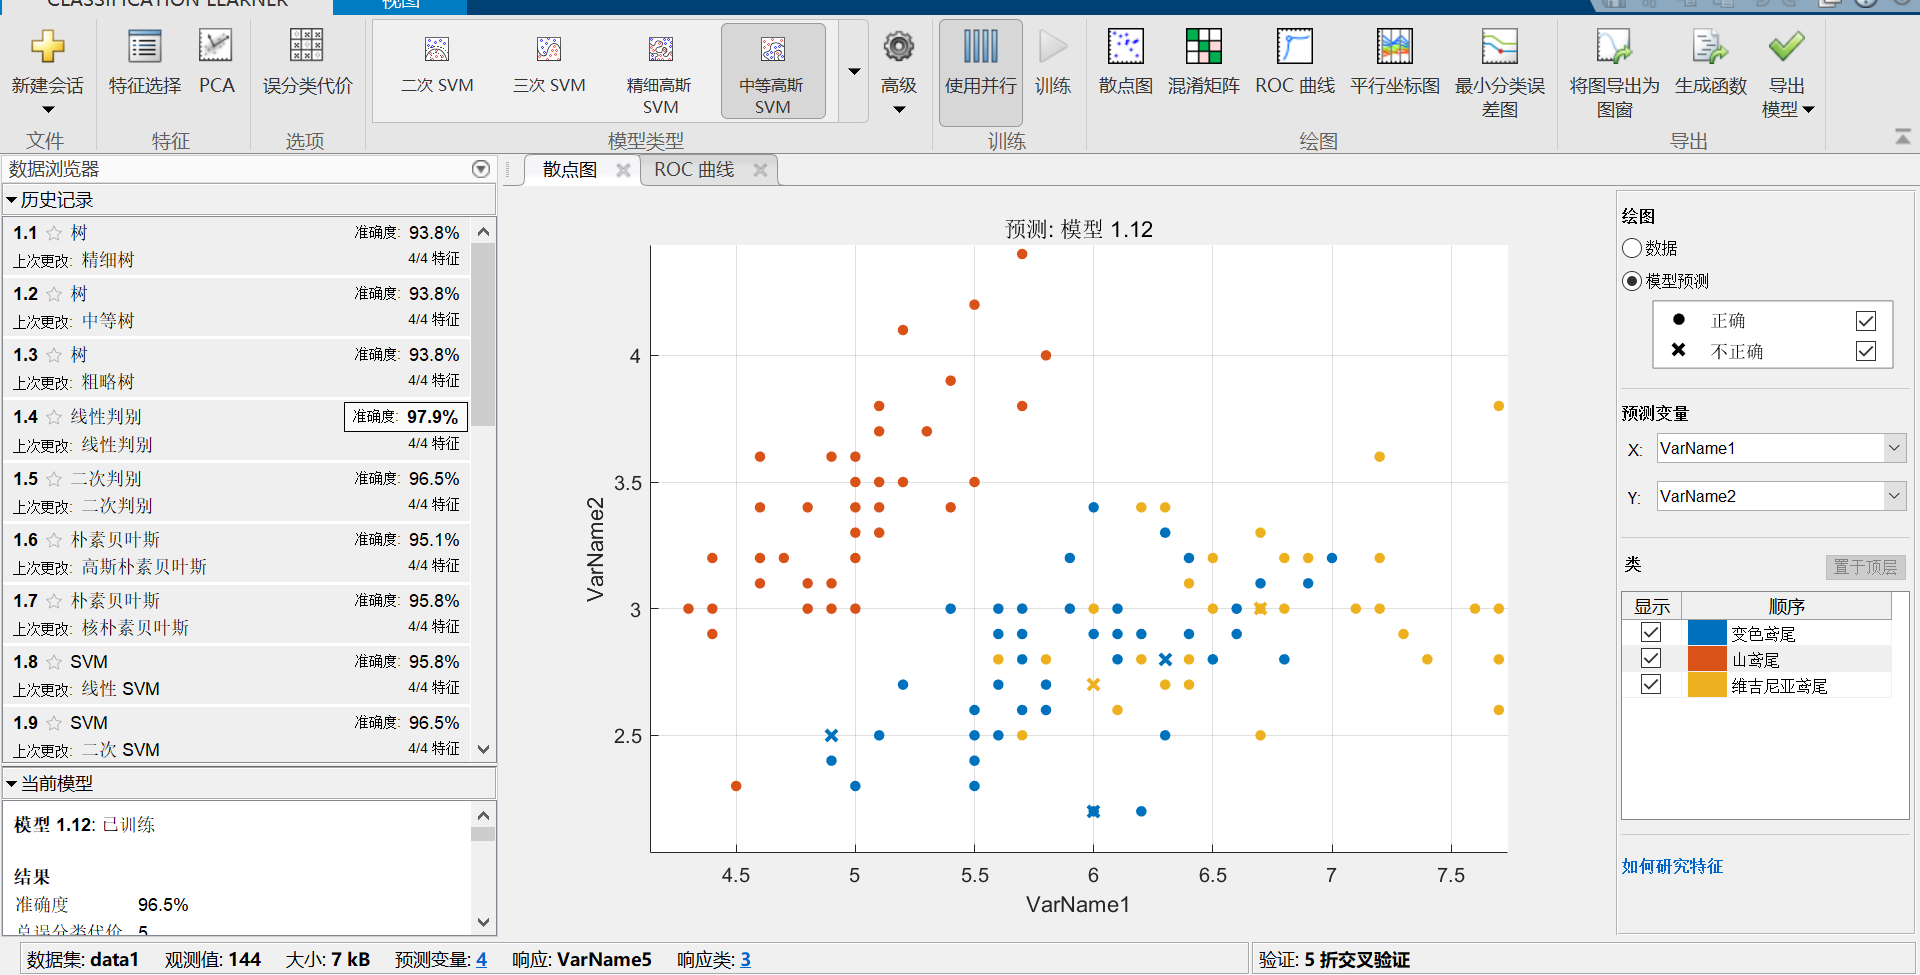The image size is (1920, 975).
Task: Click the 新建会话 new session icon
Action: tap(47, 48)
